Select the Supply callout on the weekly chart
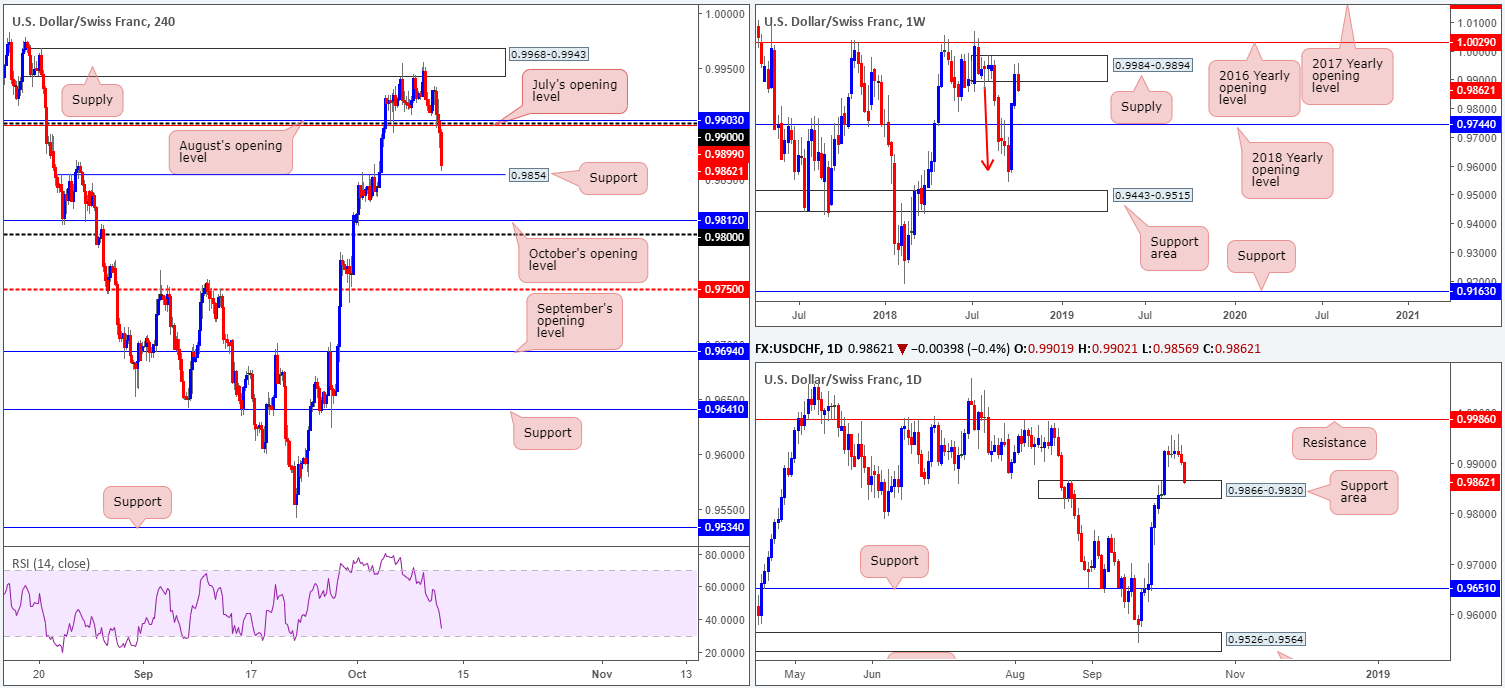Image resolution: width=1505 pixels, height=688 pixels. tap(1142, 108)
